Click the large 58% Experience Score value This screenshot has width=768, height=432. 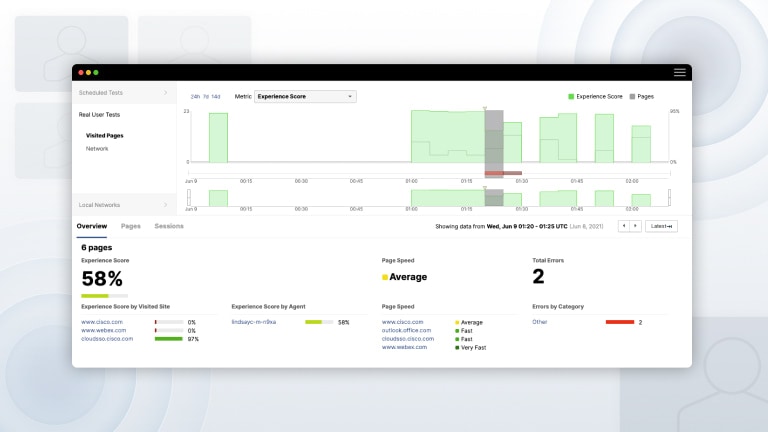click(x=102, y=279)
